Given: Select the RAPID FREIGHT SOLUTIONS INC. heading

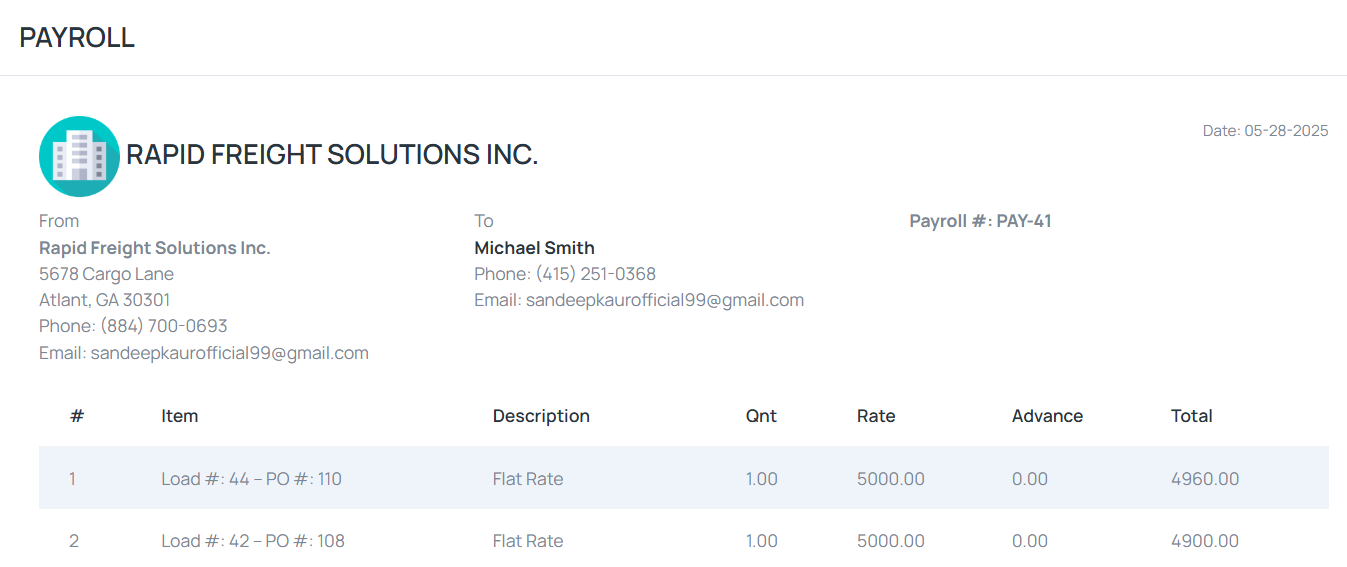Looking at the screenshot, I should pyautogui.click(x=332, y=155).
